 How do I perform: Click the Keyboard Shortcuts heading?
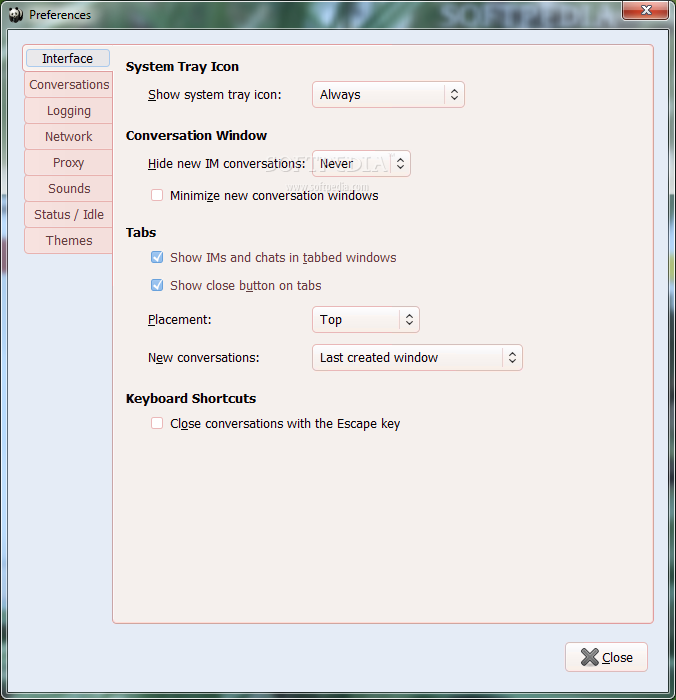coord(191,398)
